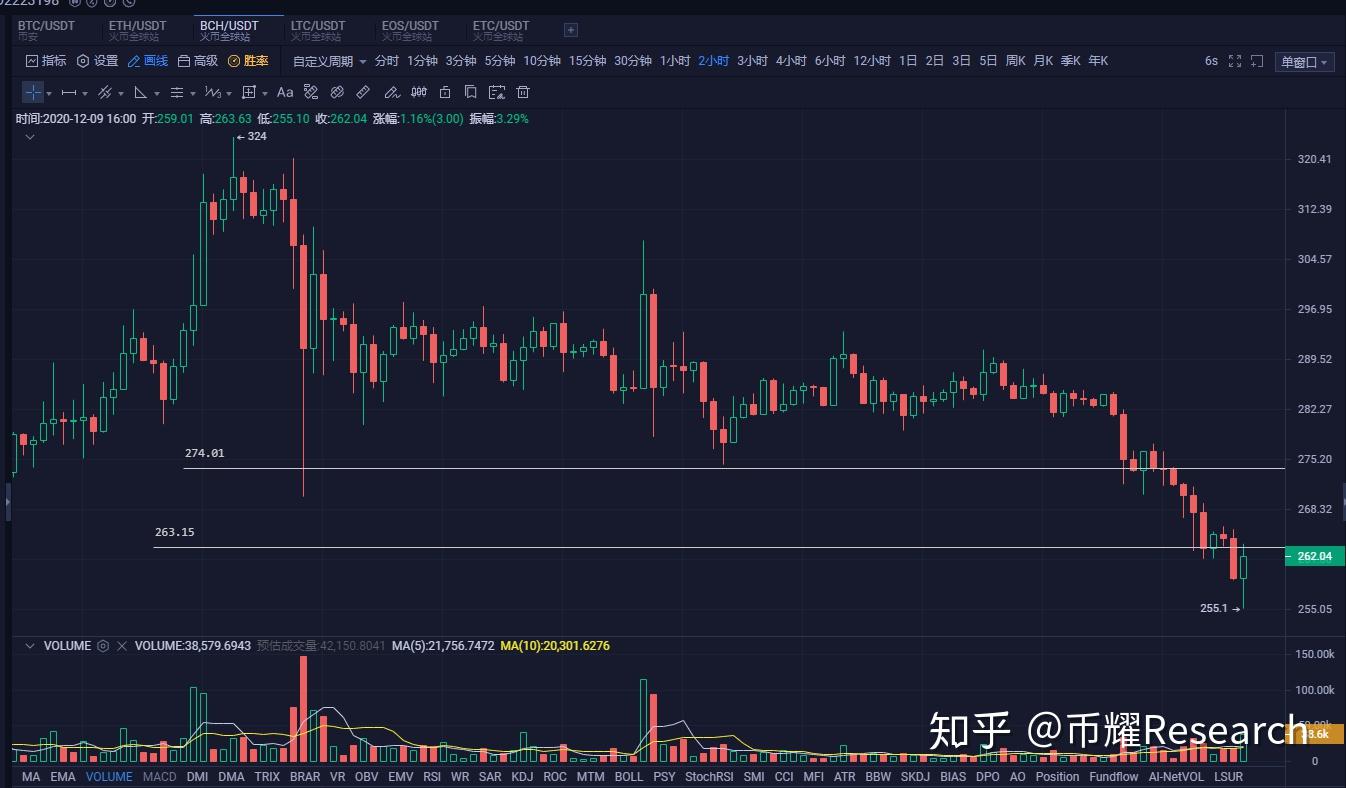Switch to the LTC/USDT tab

click(x=318, y=30)
